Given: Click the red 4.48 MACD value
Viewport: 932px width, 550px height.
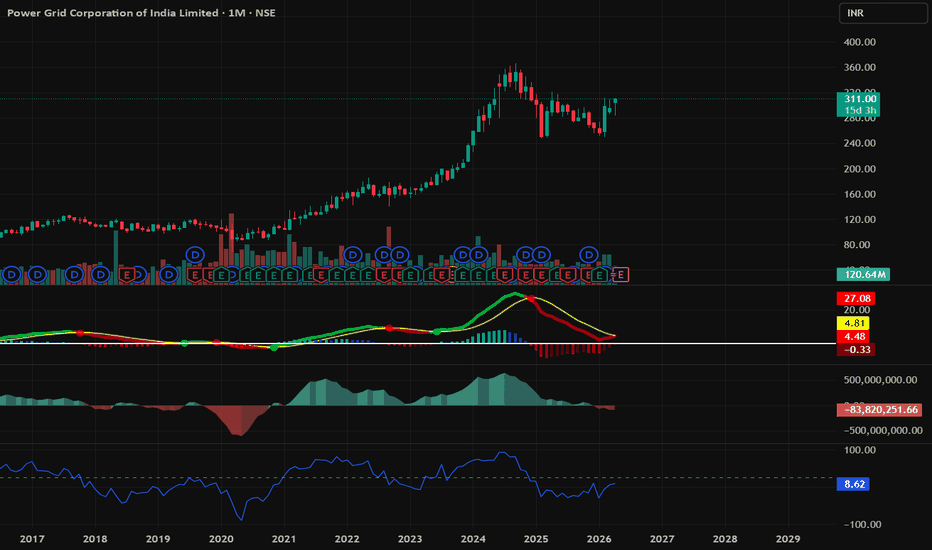Looking at the screenshot, I should coord(854,337).
